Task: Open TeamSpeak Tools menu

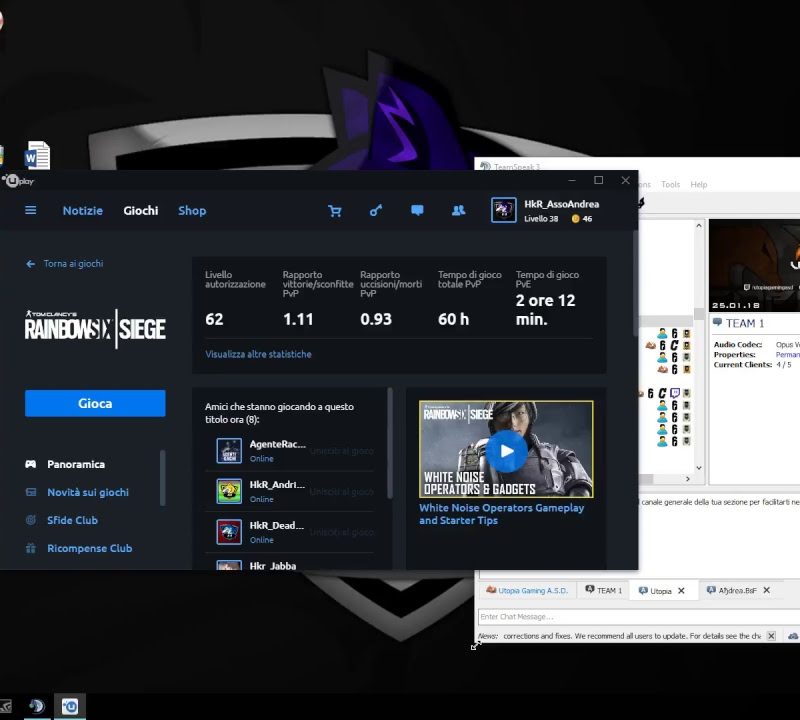Action: pos(670,185)
